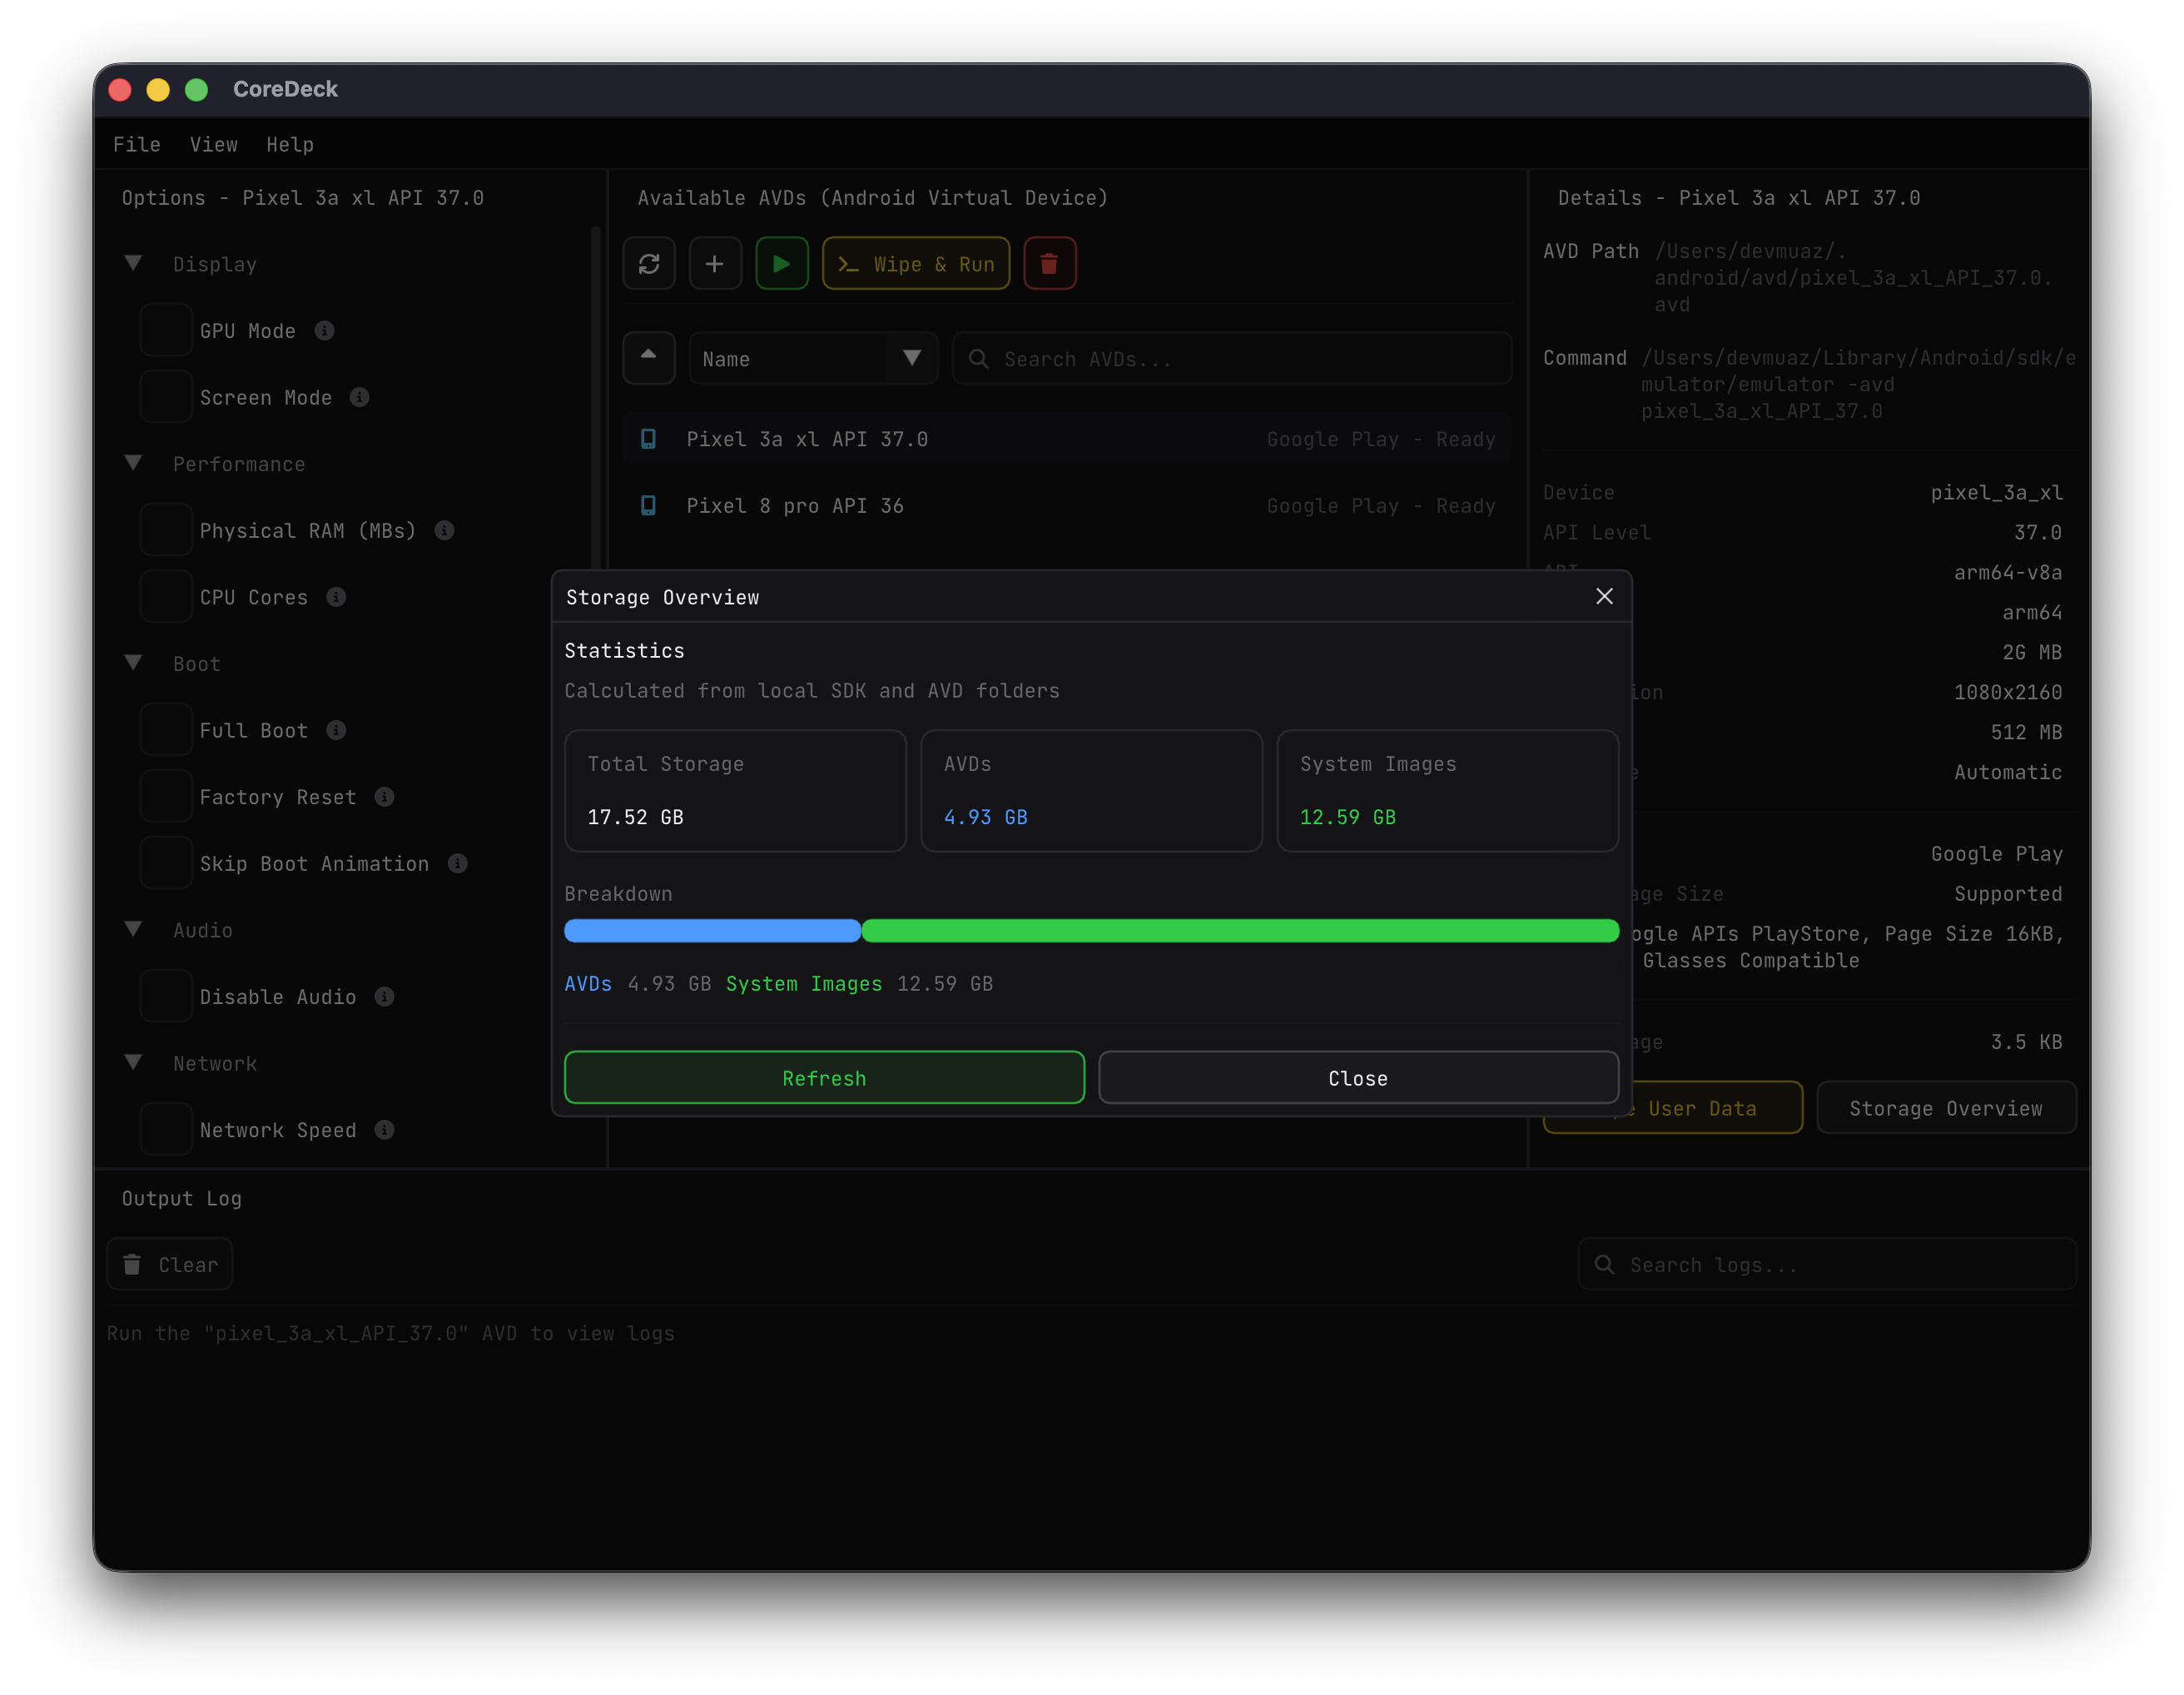This screenshot has width=2184, height=1695.
Task: Click the plus icon to add AVD
Action: coord(715,264)
